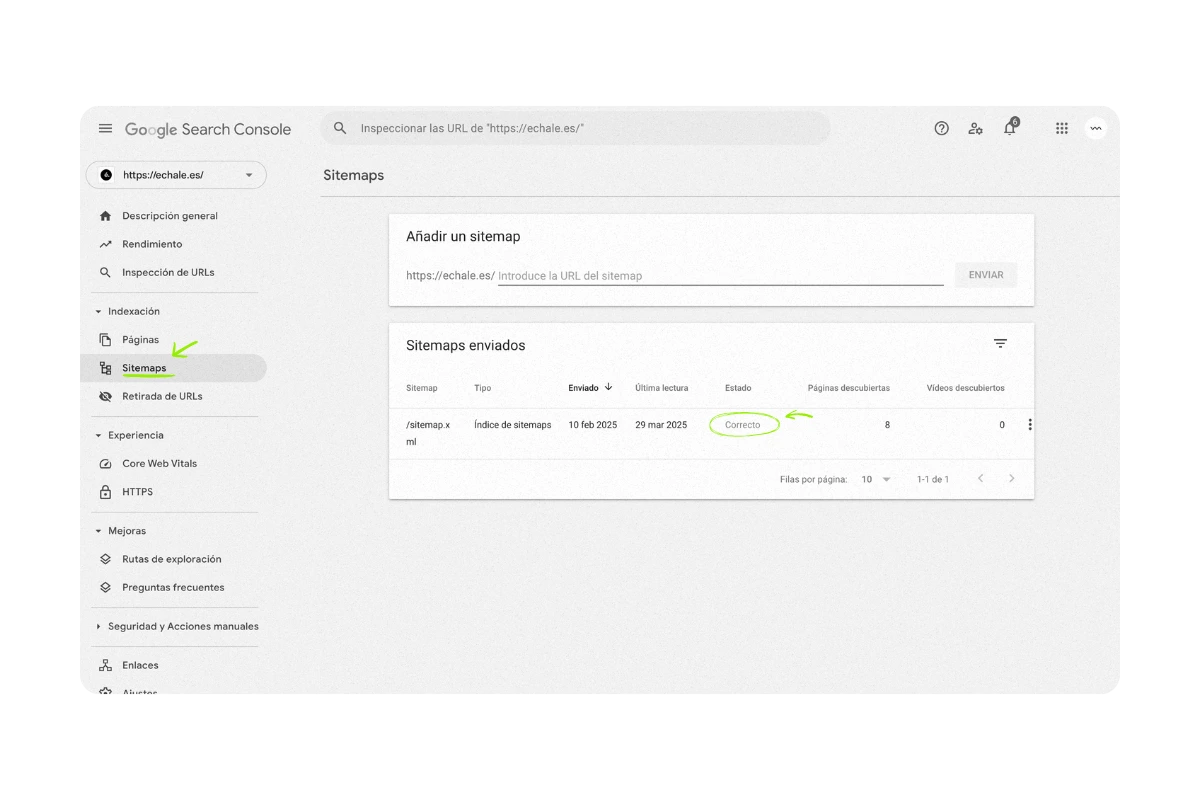Image resolution: width=1200 pixels, height=800 pixels.
Task: Click the Índice de sitemaps cell
Action: [x=513, y=425]
